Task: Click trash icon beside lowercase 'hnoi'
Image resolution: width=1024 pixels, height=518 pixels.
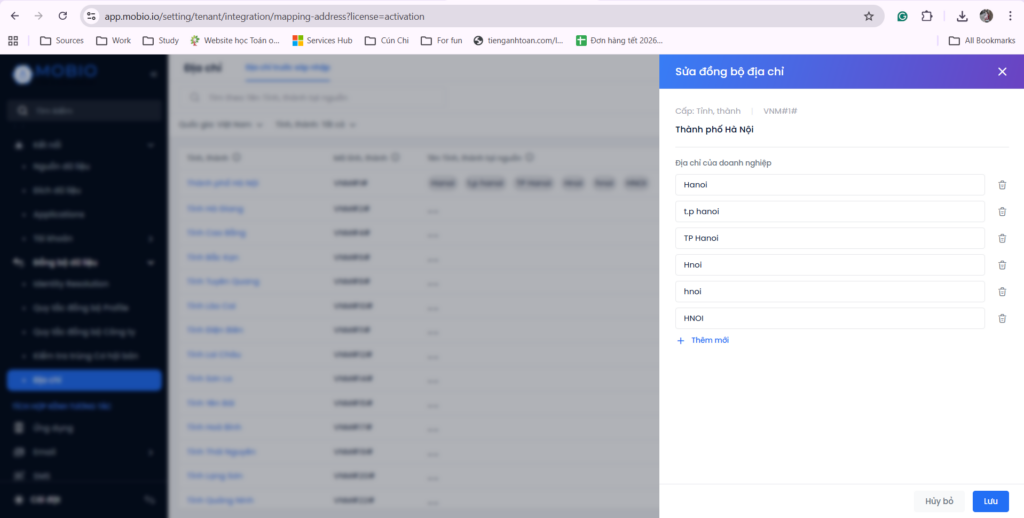Action: [x=1002, y=291]
